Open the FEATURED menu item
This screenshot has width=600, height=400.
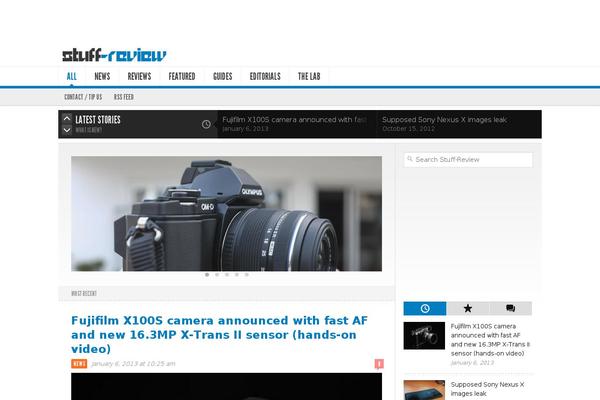click(182, 77)
